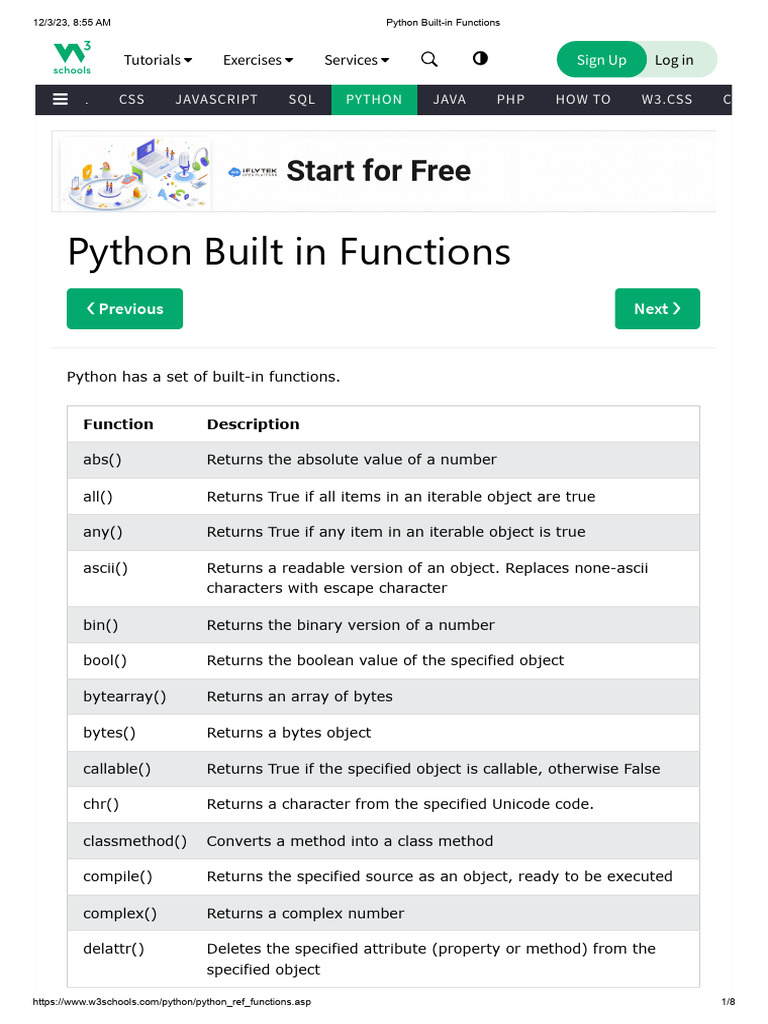Expand the Exercises dropdown
This screenshot has width=768, height=1024.
point(258,60)
